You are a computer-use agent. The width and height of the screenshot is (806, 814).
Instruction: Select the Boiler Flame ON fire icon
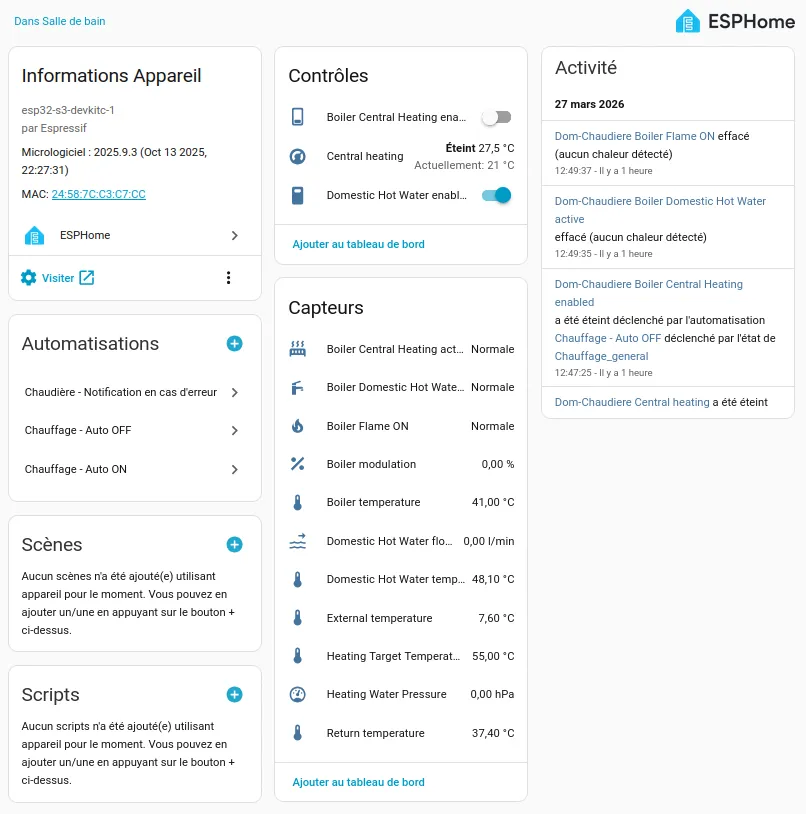pyautogui.click(x=297, y=425)
